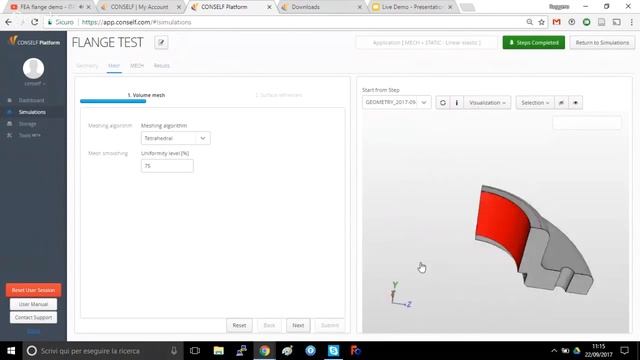Click the Next button
Viewport: 640px width, 360px height.
tap(298, 325)
